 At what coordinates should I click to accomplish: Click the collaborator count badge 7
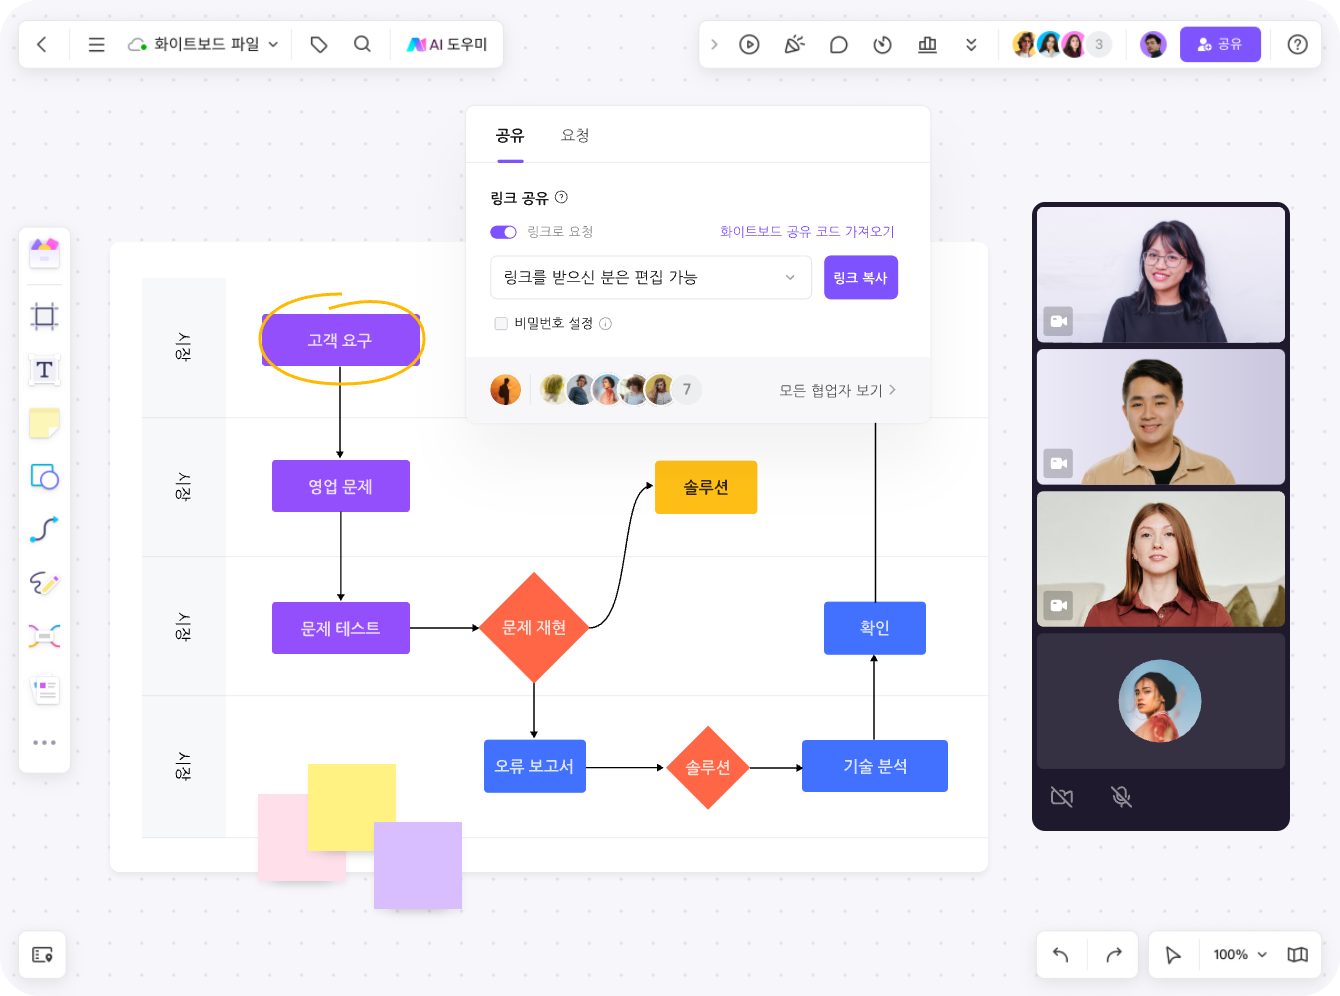point(686,389)
